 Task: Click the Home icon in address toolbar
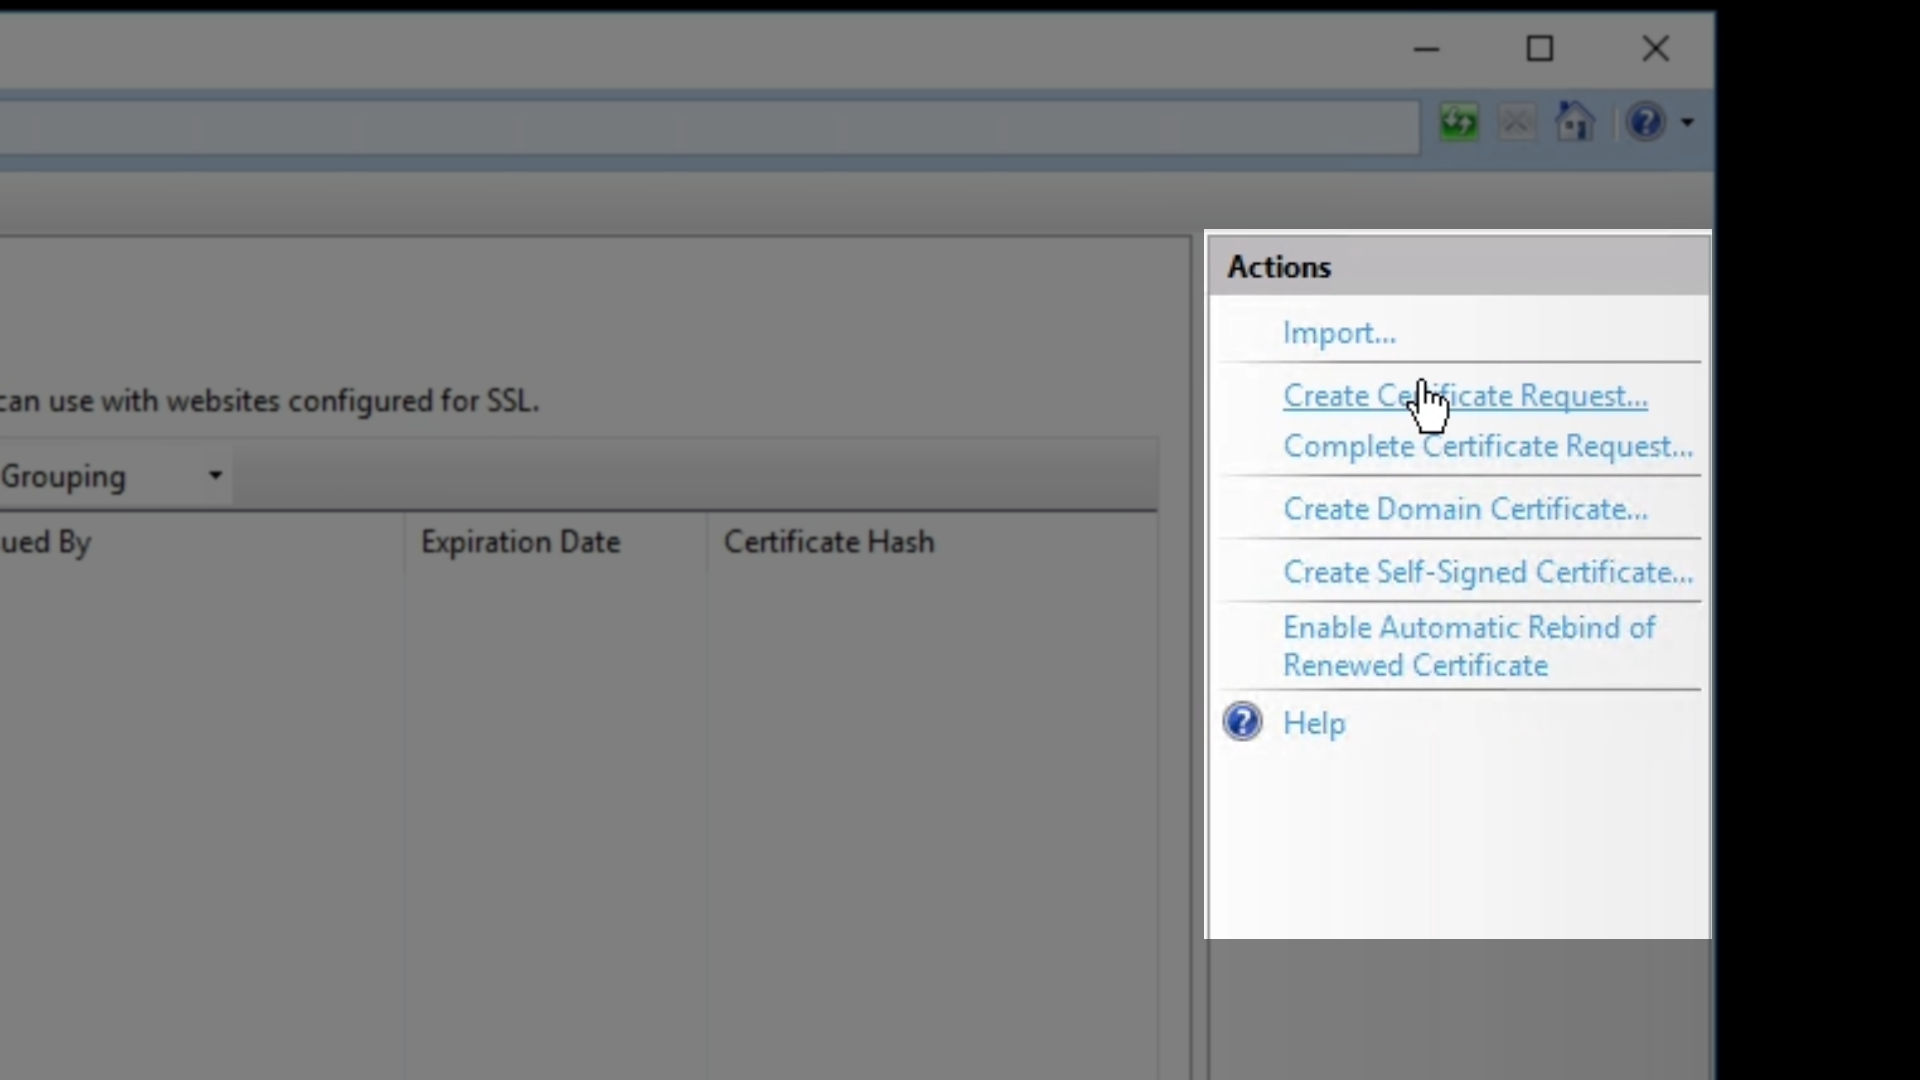tap(1574, 123)
